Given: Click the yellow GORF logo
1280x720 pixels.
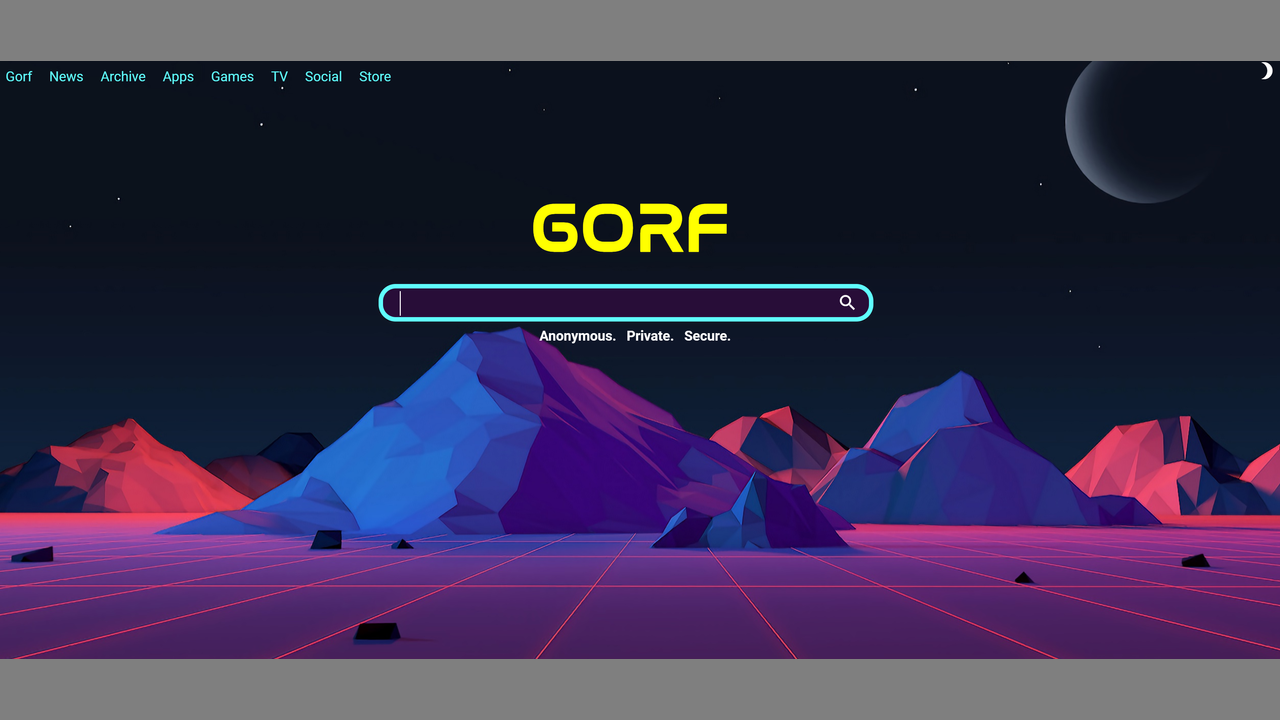Looking at the screenshot, I should pyautogui.click(x=630, y=228).
